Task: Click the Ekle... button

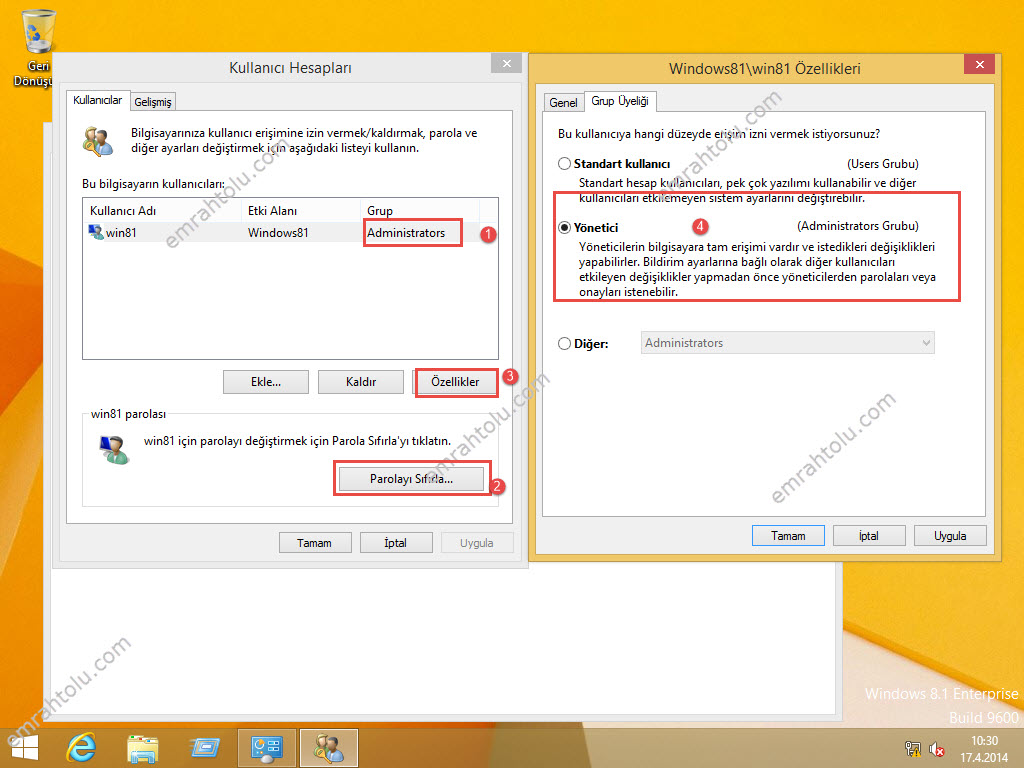Action: click(x=266, y=382)
